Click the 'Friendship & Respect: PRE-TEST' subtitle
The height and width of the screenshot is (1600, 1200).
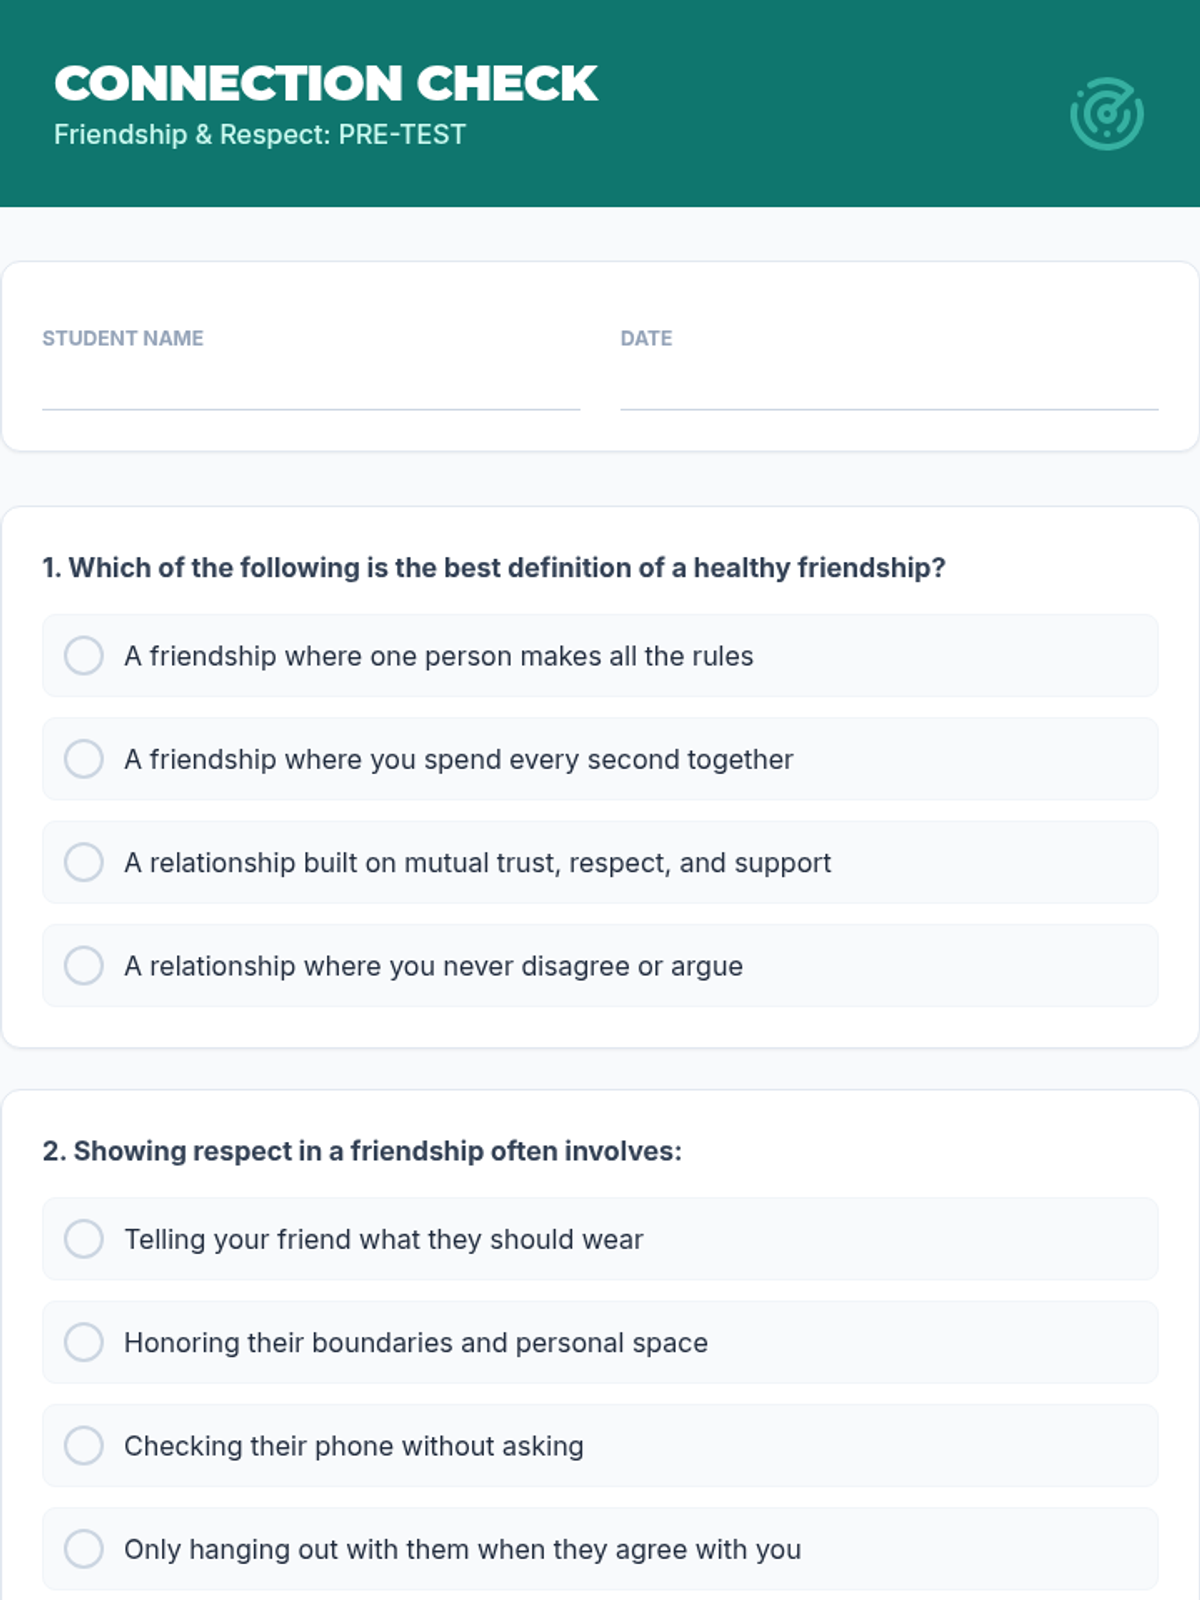[x=260, y=134]
